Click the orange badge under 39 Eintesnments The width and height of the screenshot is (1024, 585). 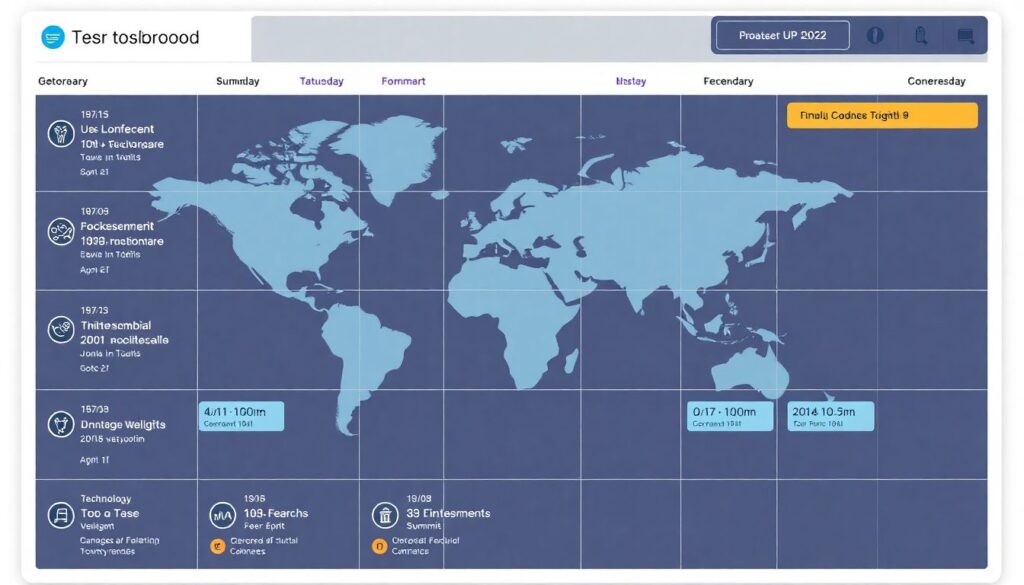tap(379, 546)
